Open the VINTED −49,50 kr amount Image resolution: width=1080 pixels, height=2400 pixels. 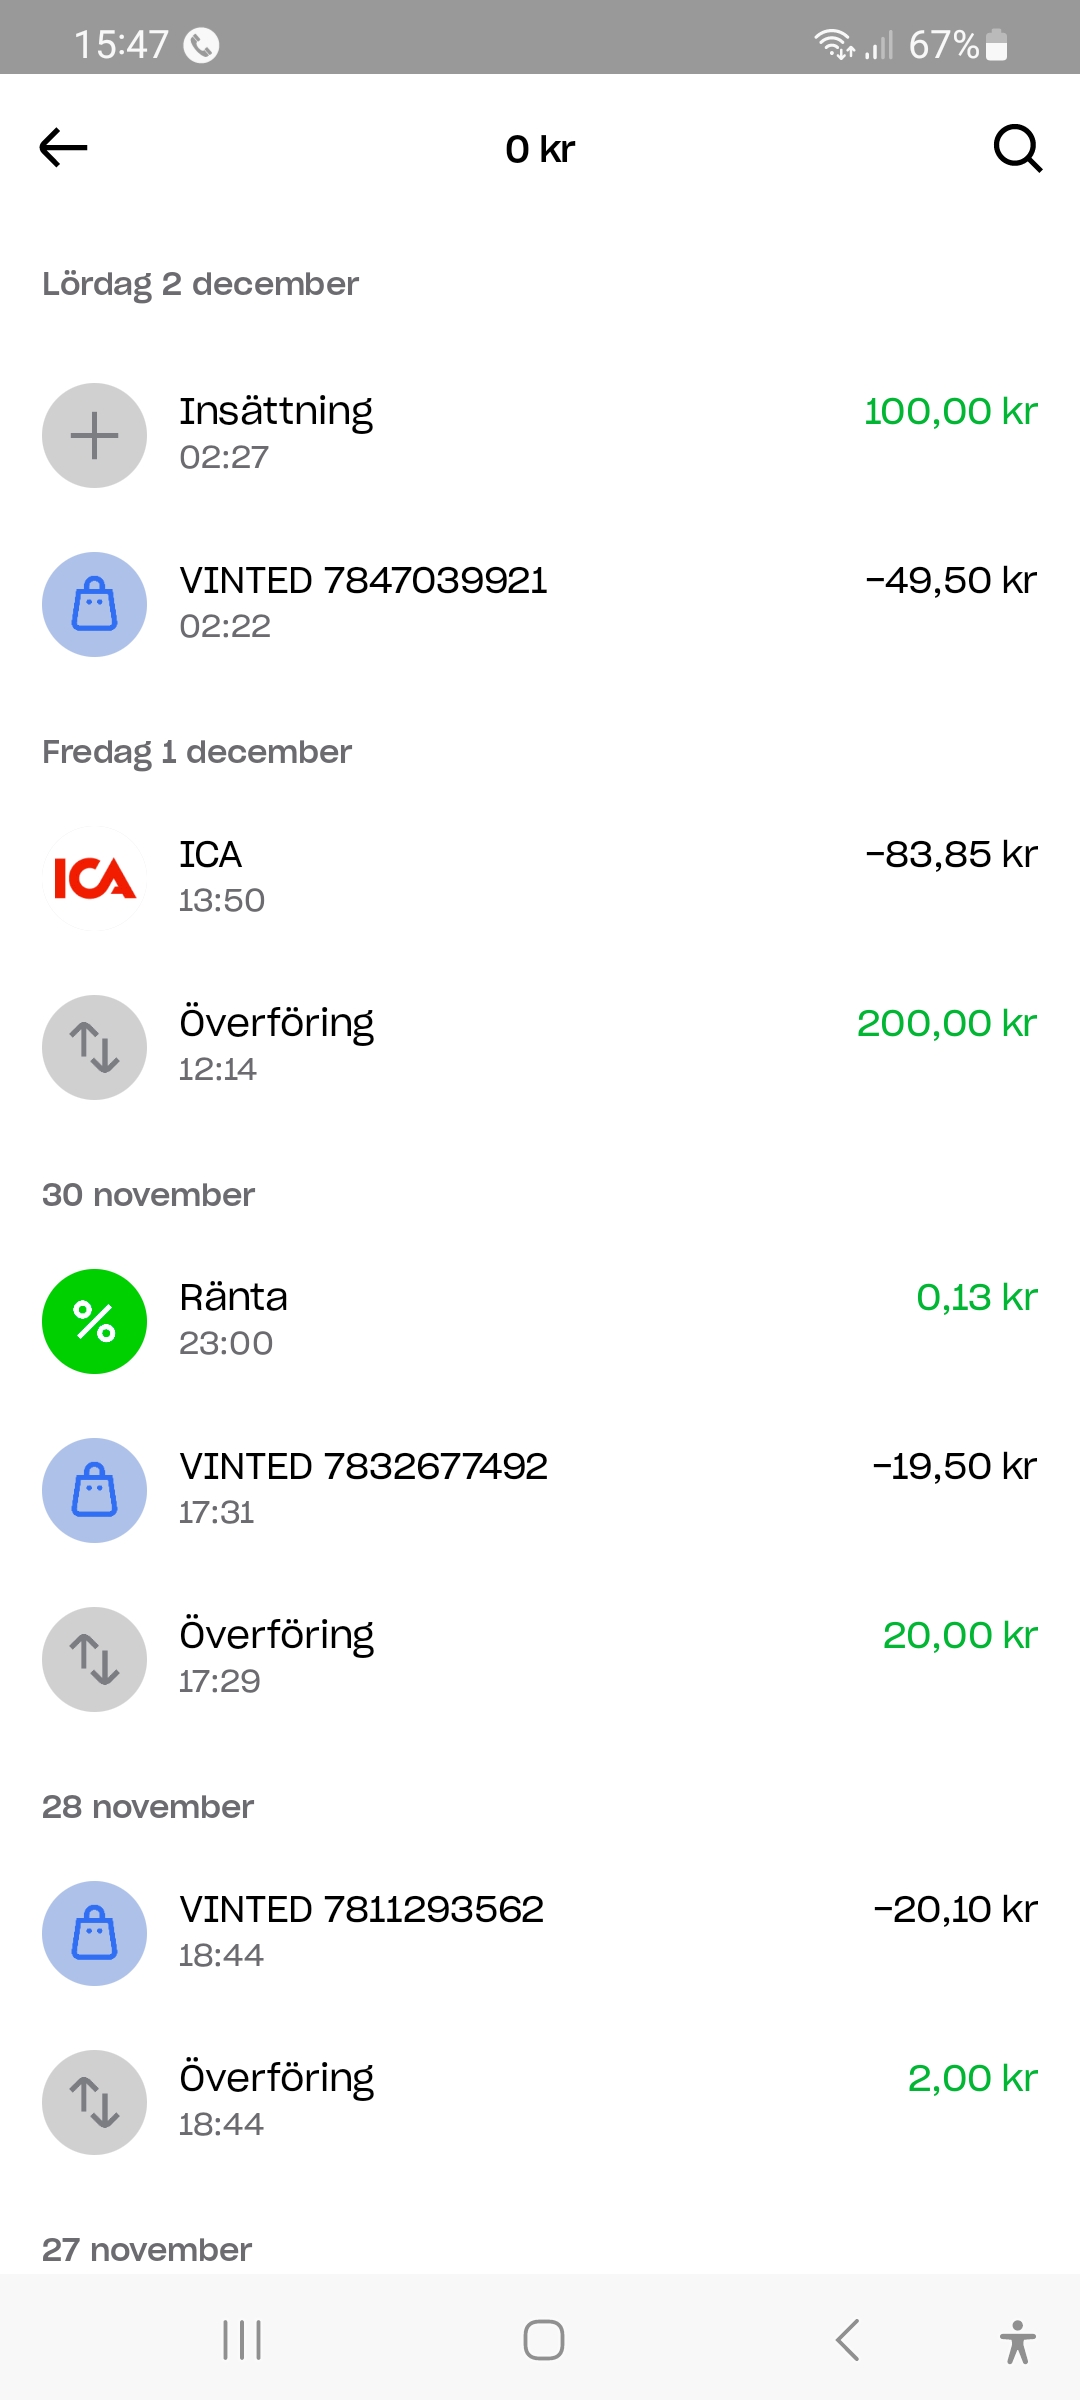point(950,581)
